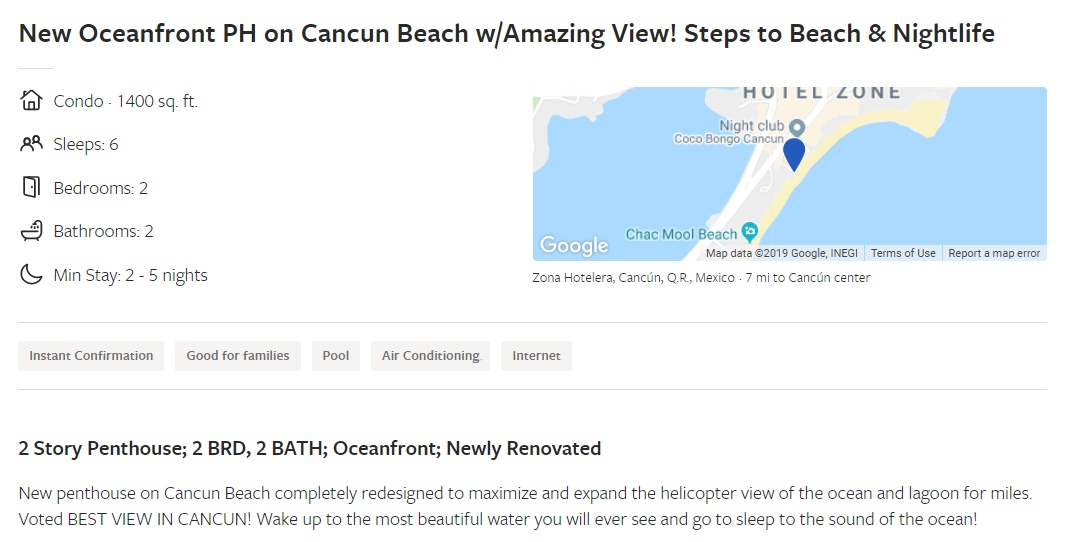
Task: Open the Terms of Use link
Action: 903,253
